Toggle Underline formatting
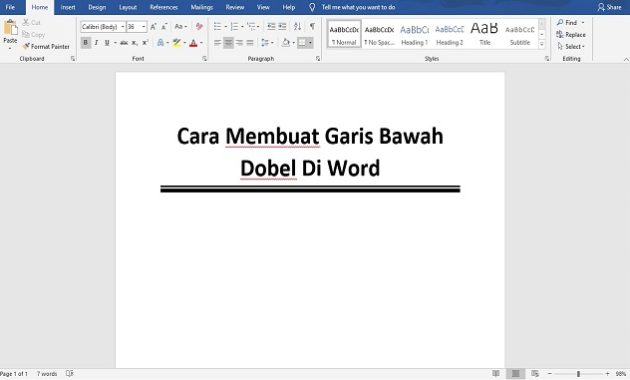Screen dimensions: 630x380 click(107, 43)
